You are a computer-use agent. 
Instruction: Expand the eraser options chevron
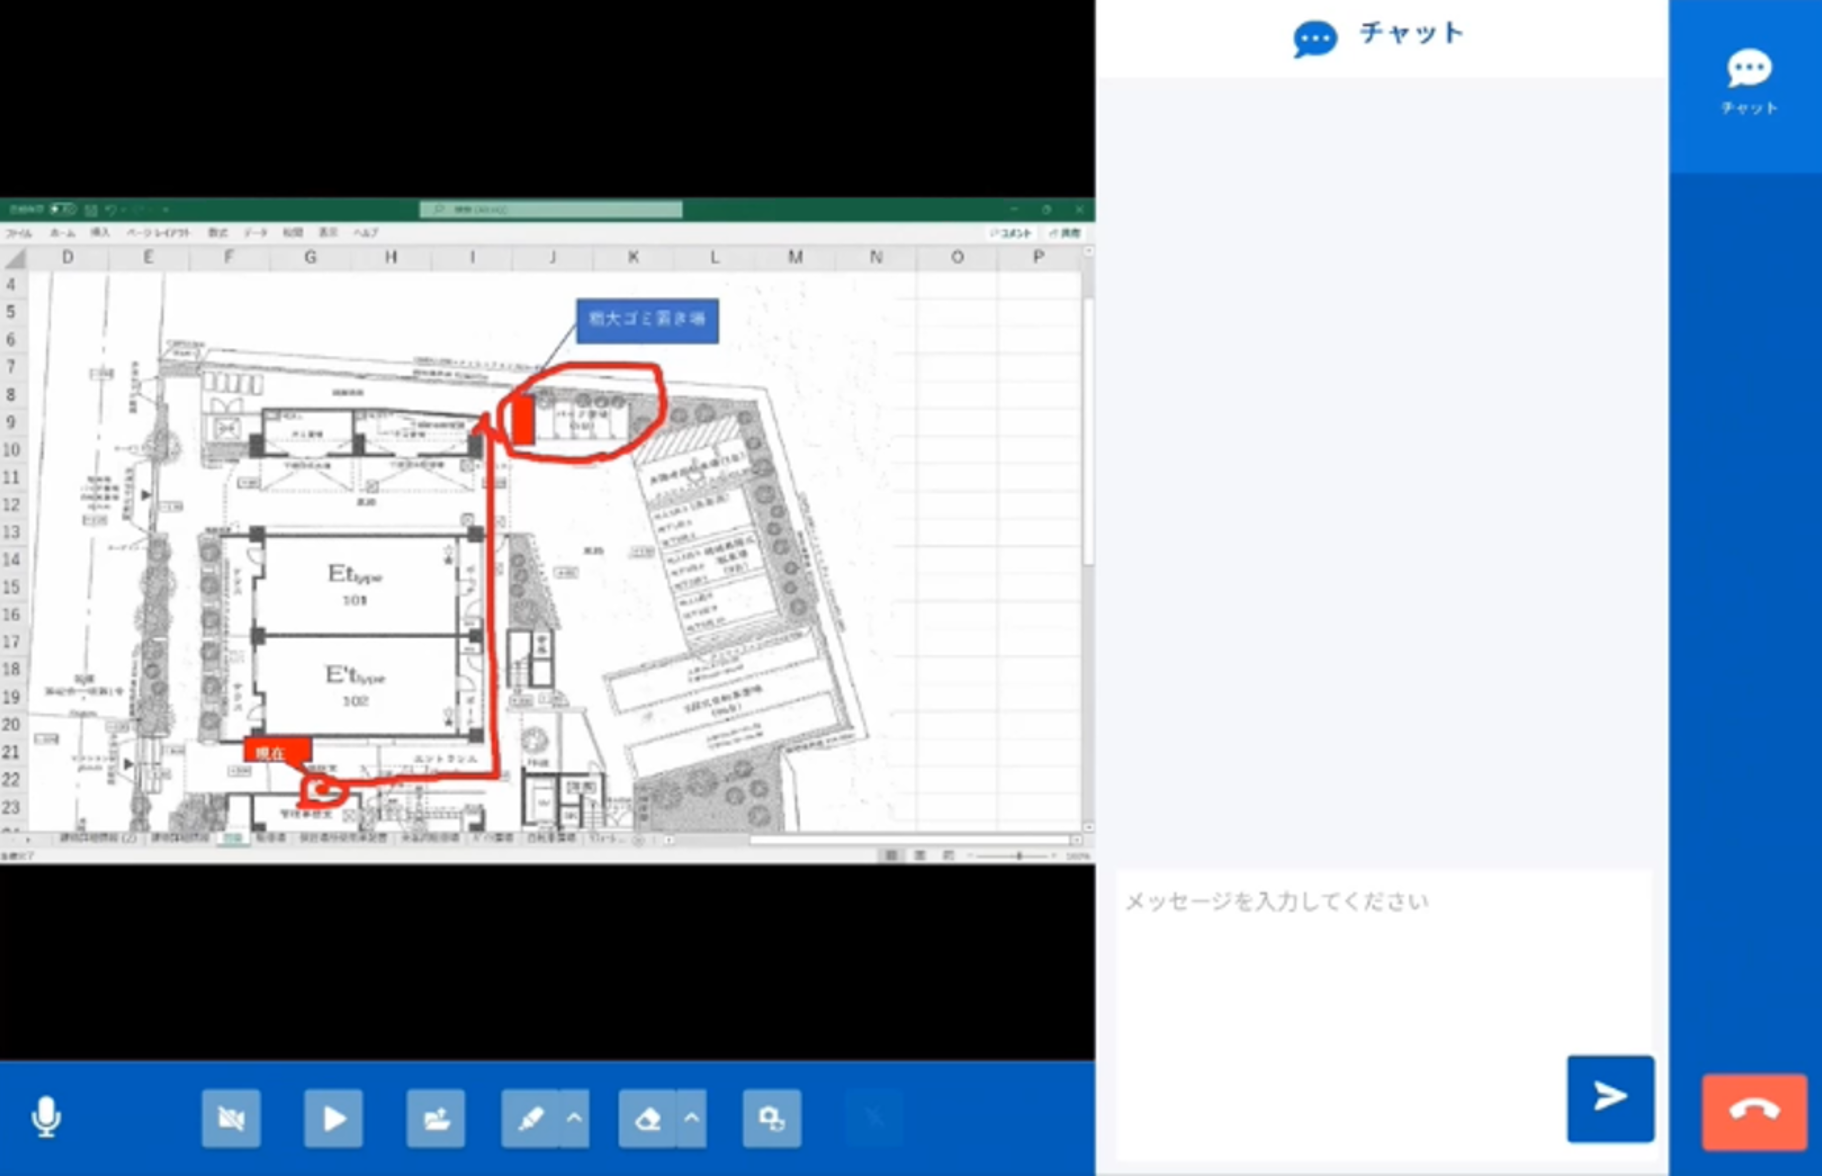(692, 1118)
